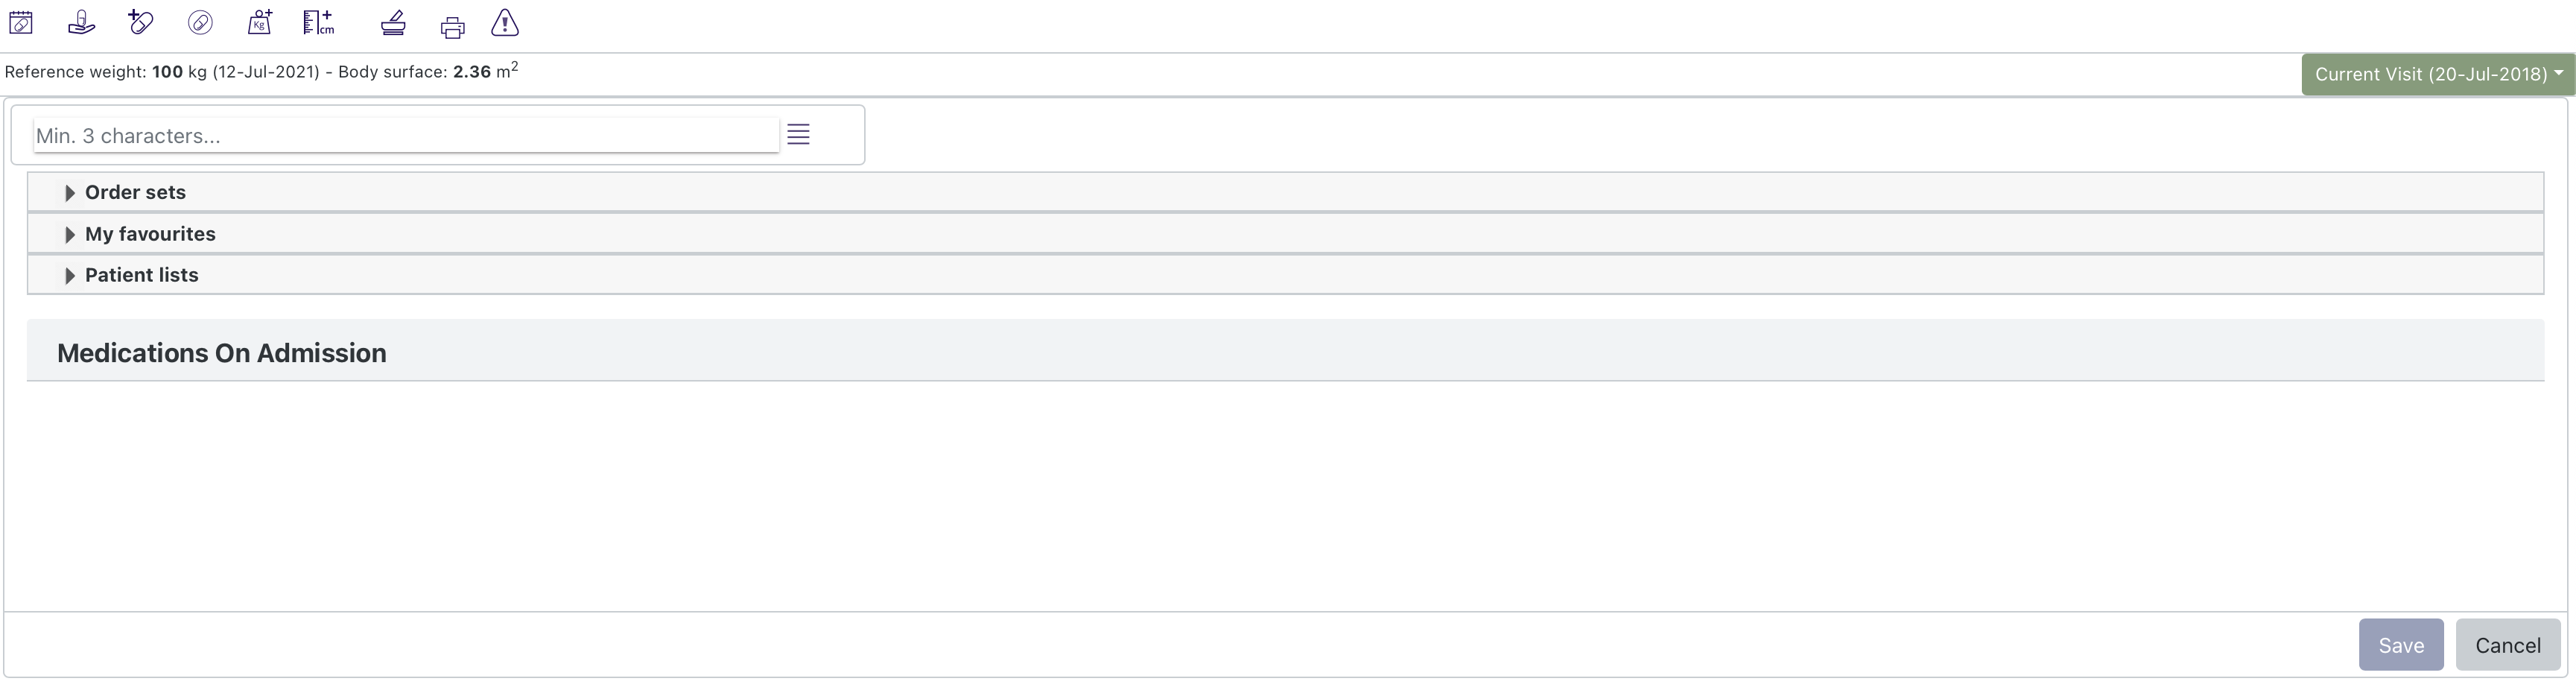Open the hamburger menu beside the search field
The height and width of the screenshot is (693, 2576).
(798, 134)
